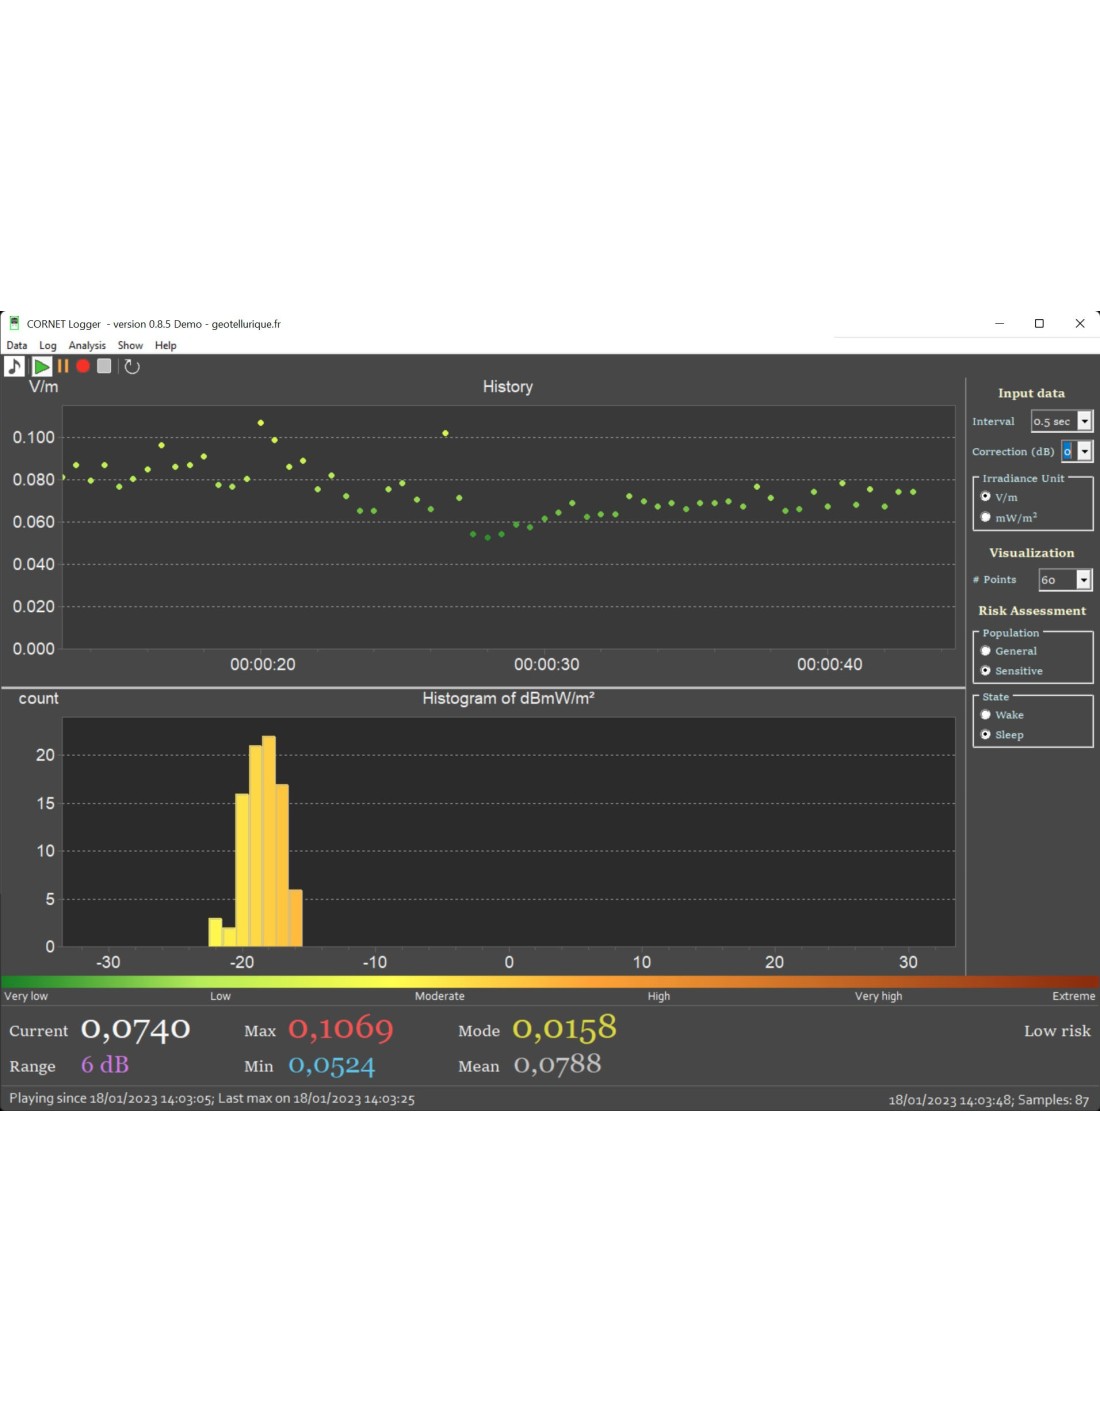Select Sensitive population option
Screen dimensions: 1100x1422
pos(986,671)
